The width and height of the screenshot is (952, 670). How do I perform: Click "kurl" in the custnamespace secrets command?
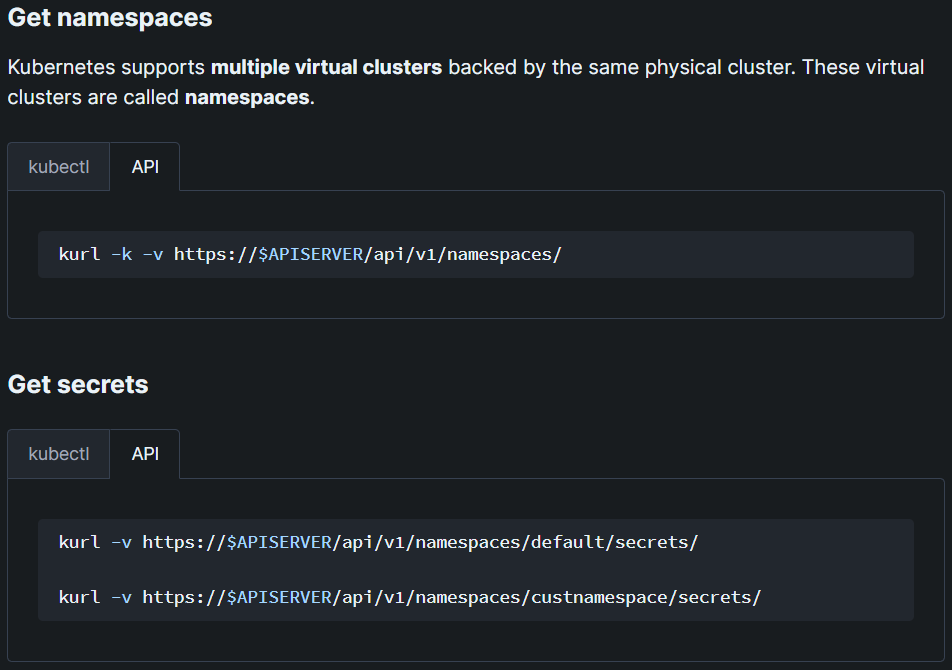pyautogui.click(x=79, y=597)
